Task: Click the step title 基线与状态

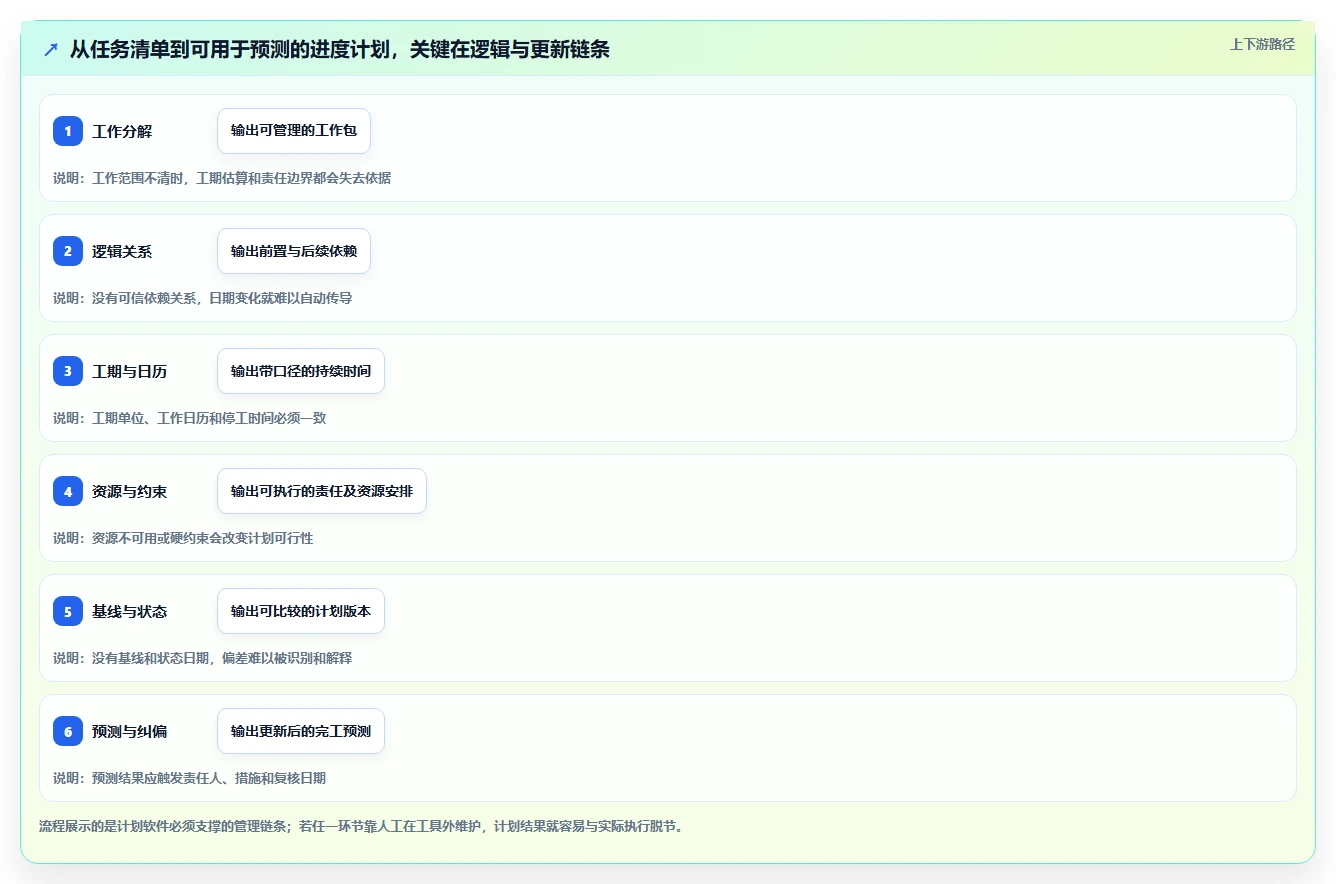Action: point(130,611)
